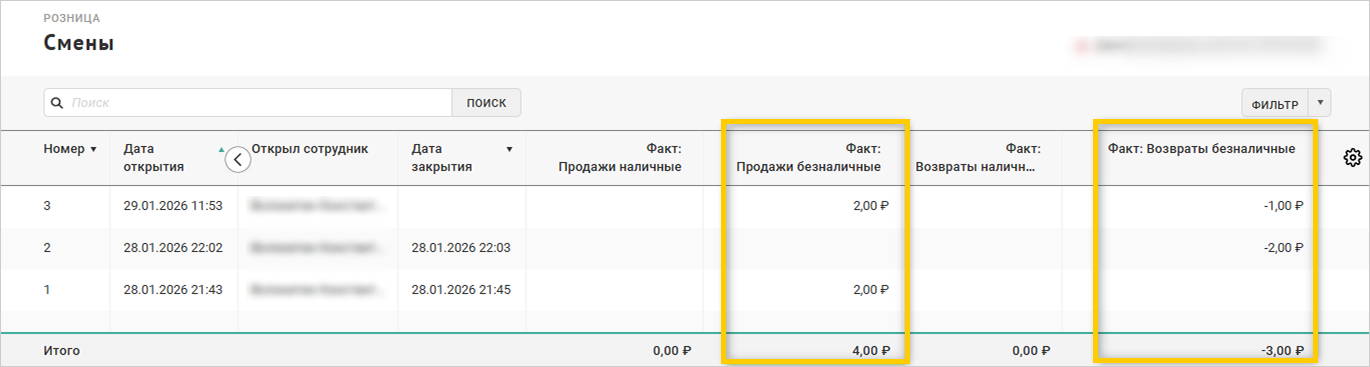The height and width of the screenshot is (367, 1370).
Task: Sort by Номер column arrow
Action: coord(93,149)
